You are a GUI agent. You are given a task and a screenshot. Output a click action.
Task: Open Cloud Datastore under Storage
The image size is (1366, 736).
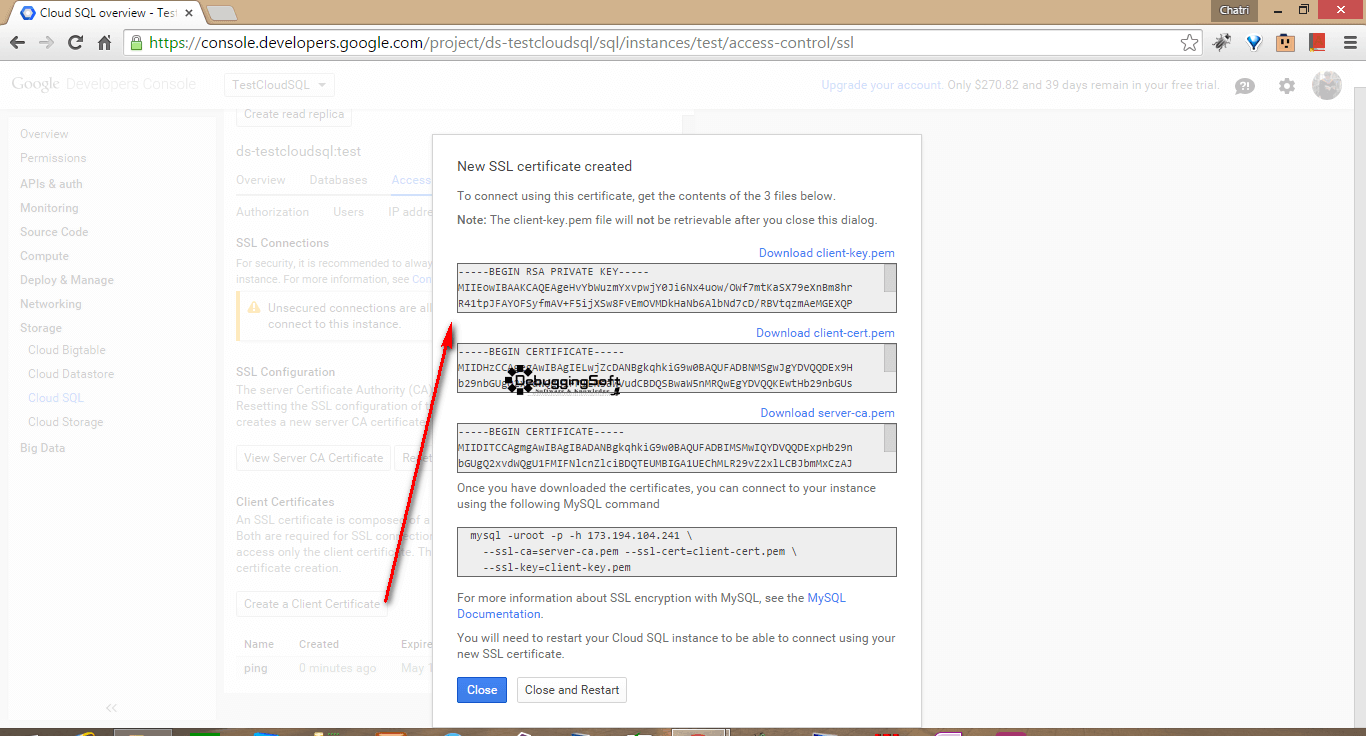click(x=71, y=374)
